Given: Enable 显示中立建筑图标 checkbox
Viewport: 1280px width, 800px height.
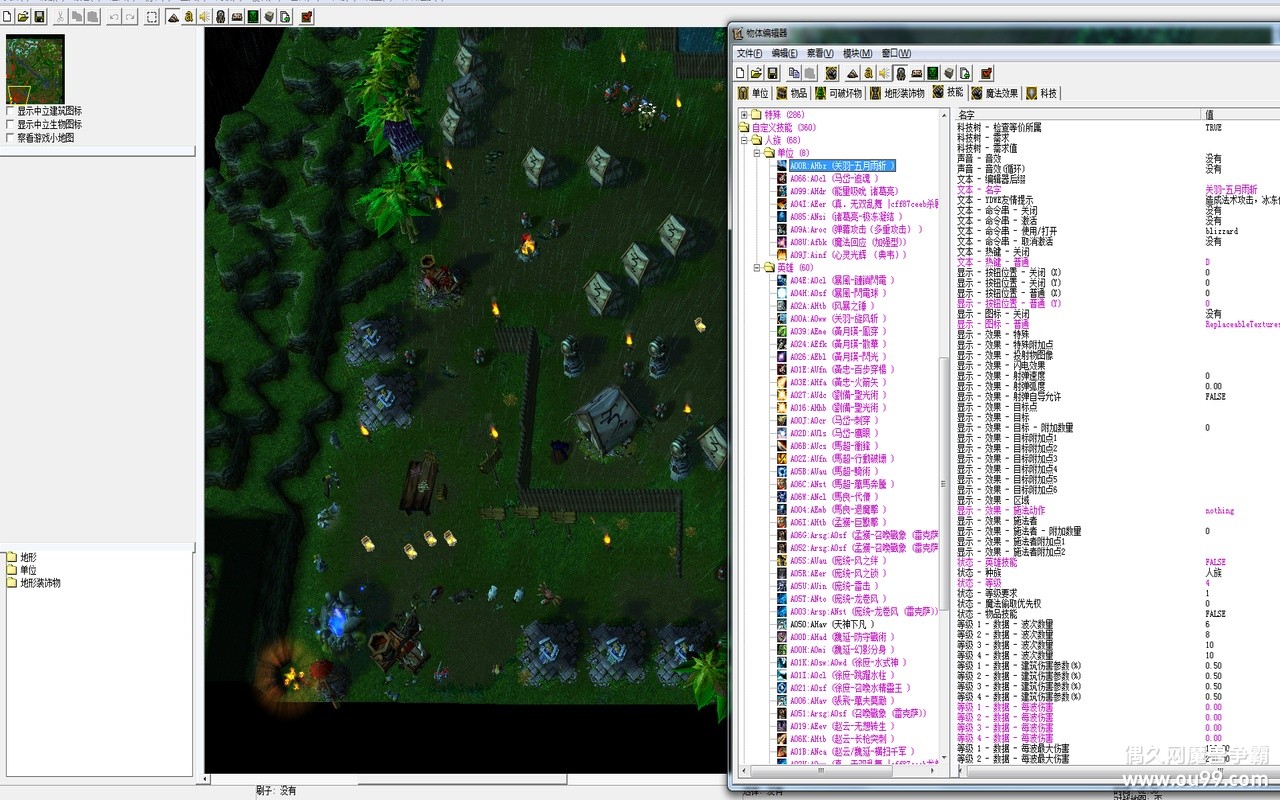Looking at the screenshot, I should click(x=11, y=111).
